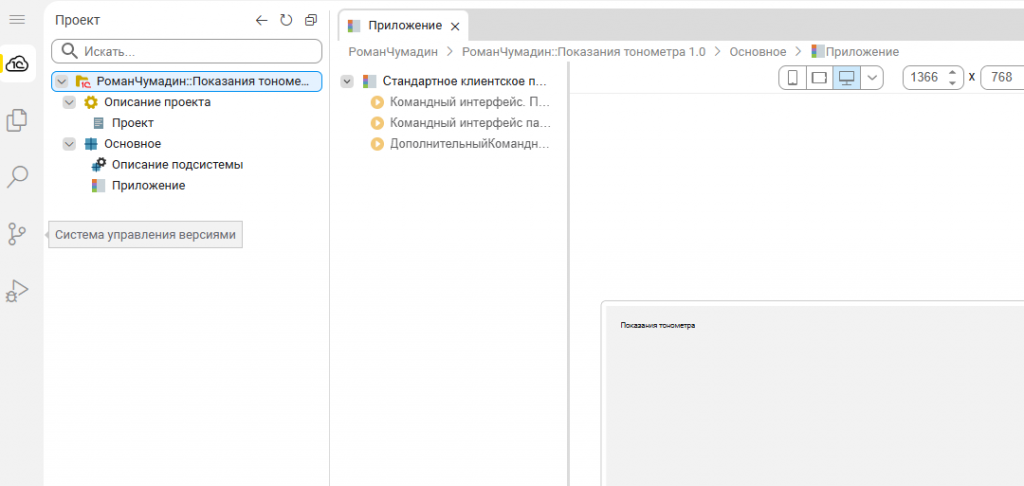Increase width 1366 stepper up
This screenshot has height=486, width=1024.
point(952,73)
